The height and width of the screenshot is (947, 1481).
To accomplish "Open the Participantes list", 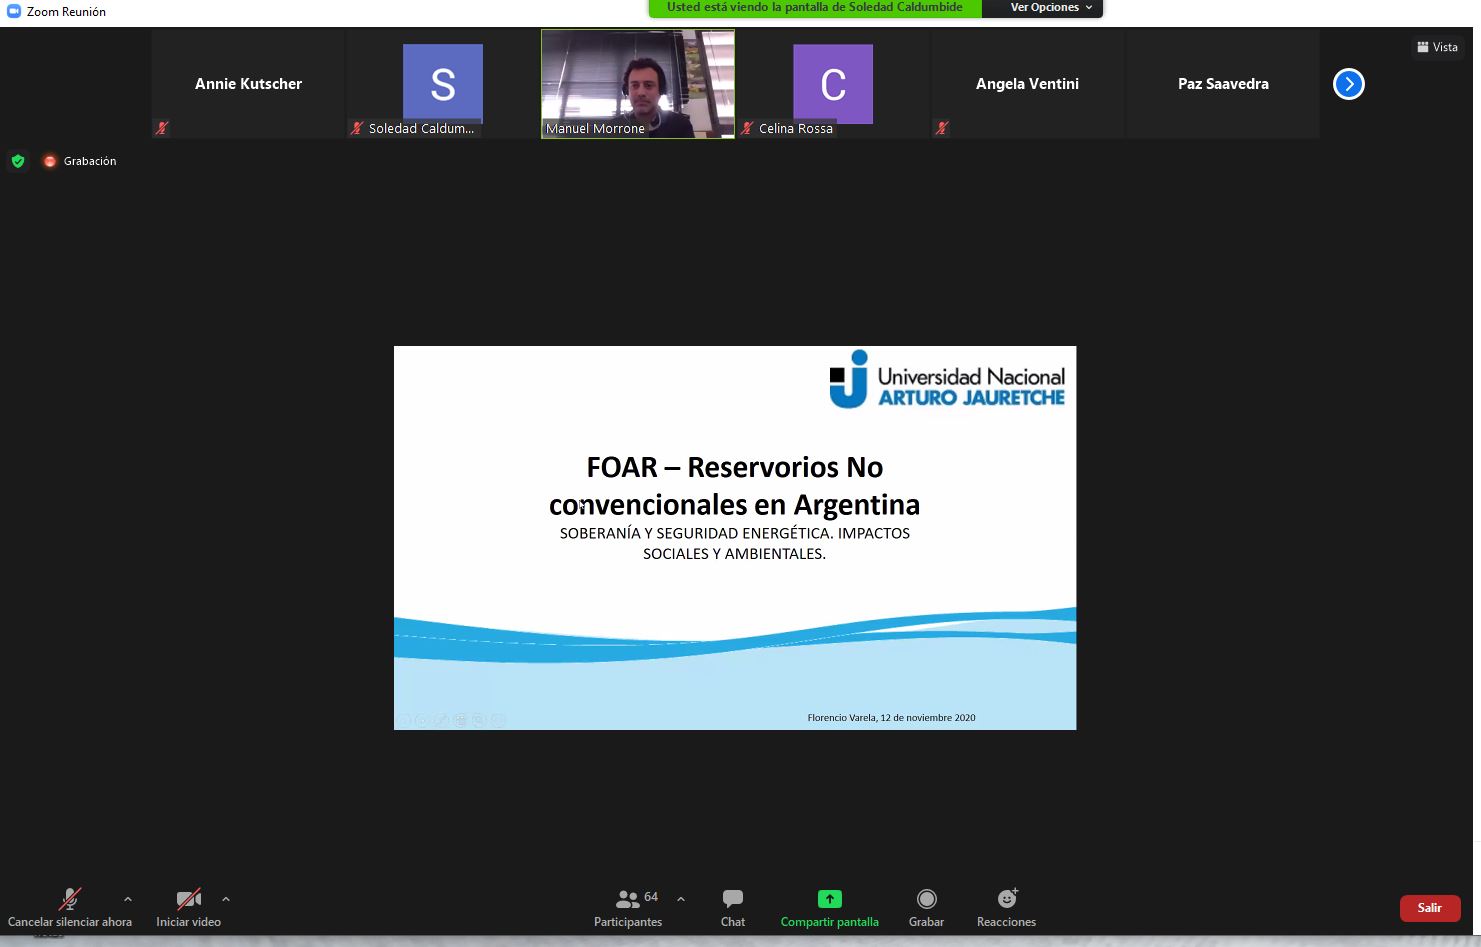I will click(628, 899).
